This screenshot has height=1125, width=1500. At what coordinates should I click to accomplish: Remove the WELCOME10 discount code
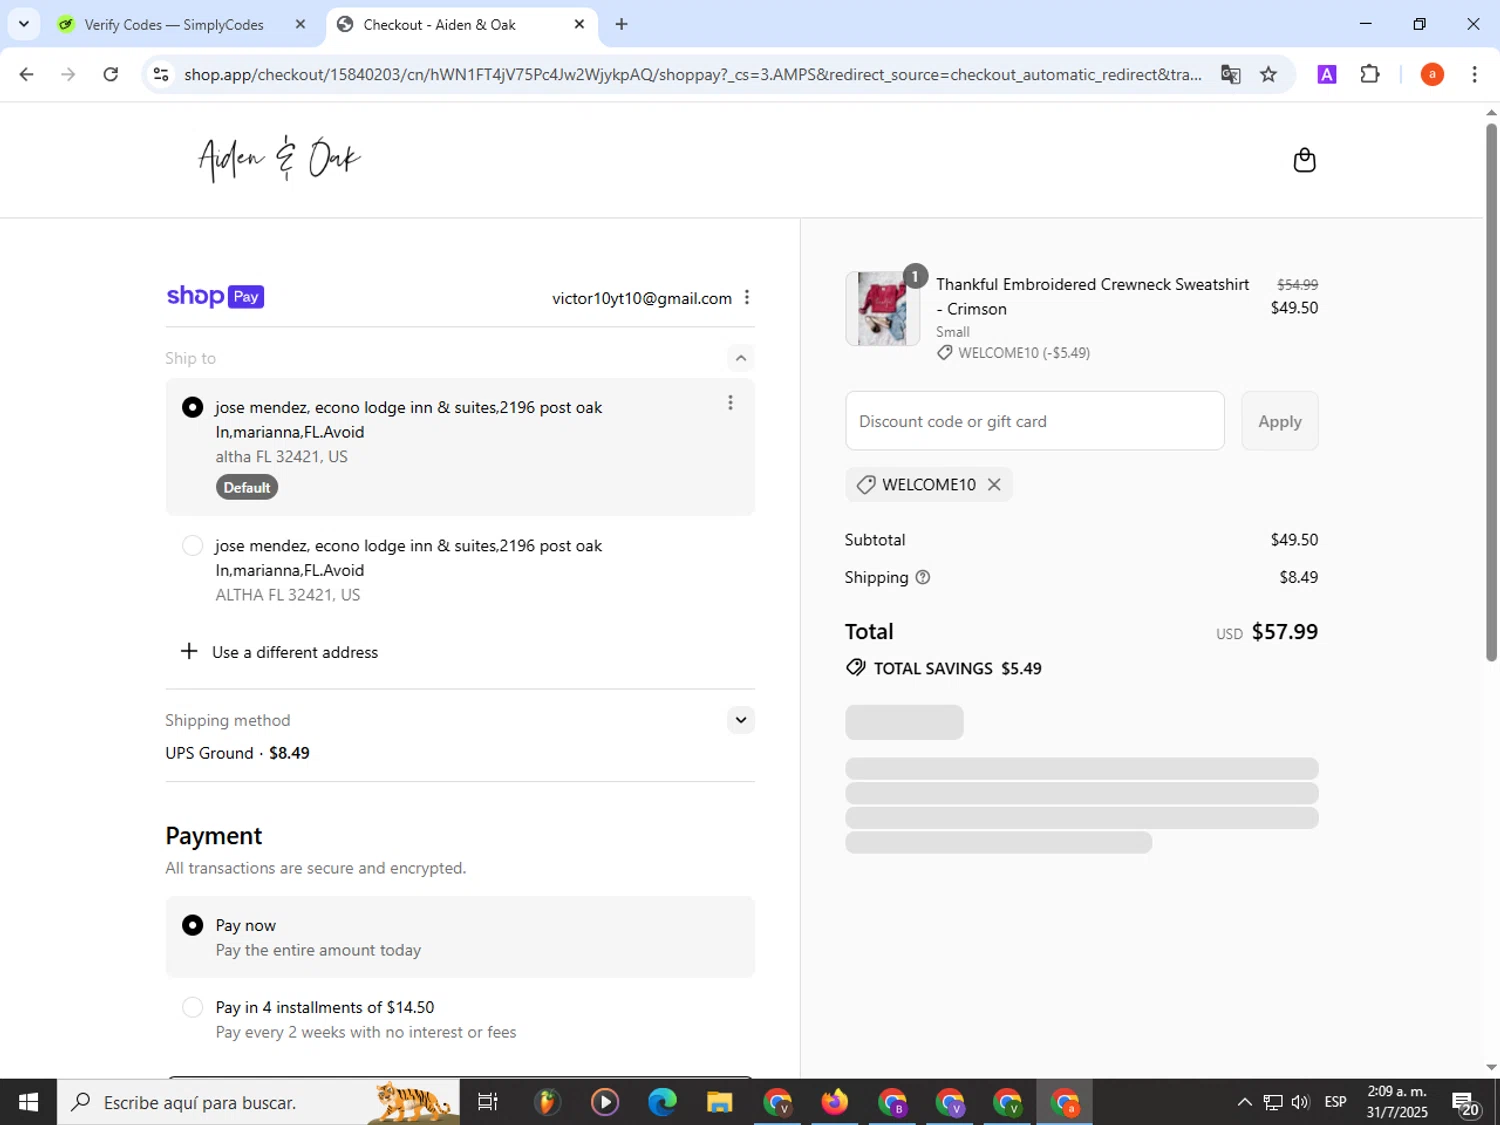click(994, 484)
